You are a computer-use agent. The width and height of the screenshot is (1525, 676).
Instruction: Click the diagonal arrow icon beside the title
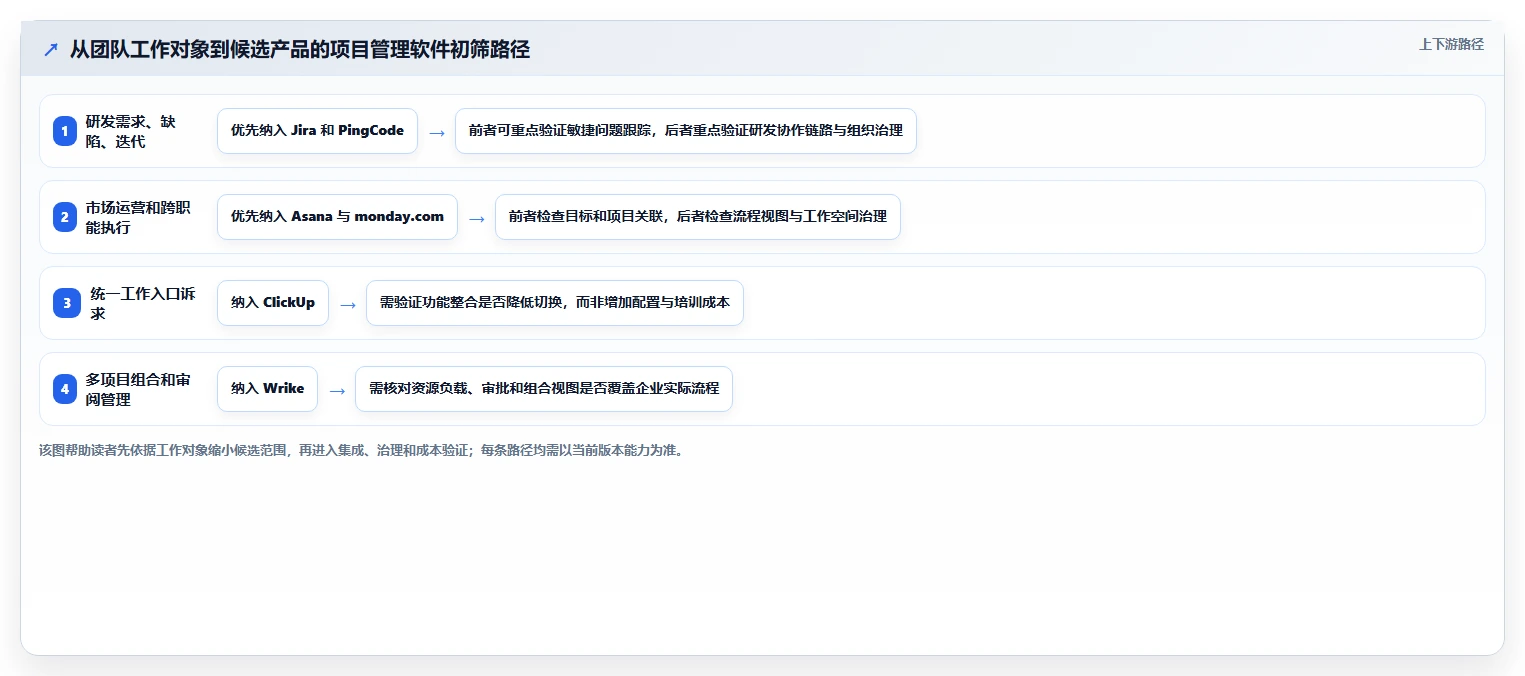click(x=51, y=50)
